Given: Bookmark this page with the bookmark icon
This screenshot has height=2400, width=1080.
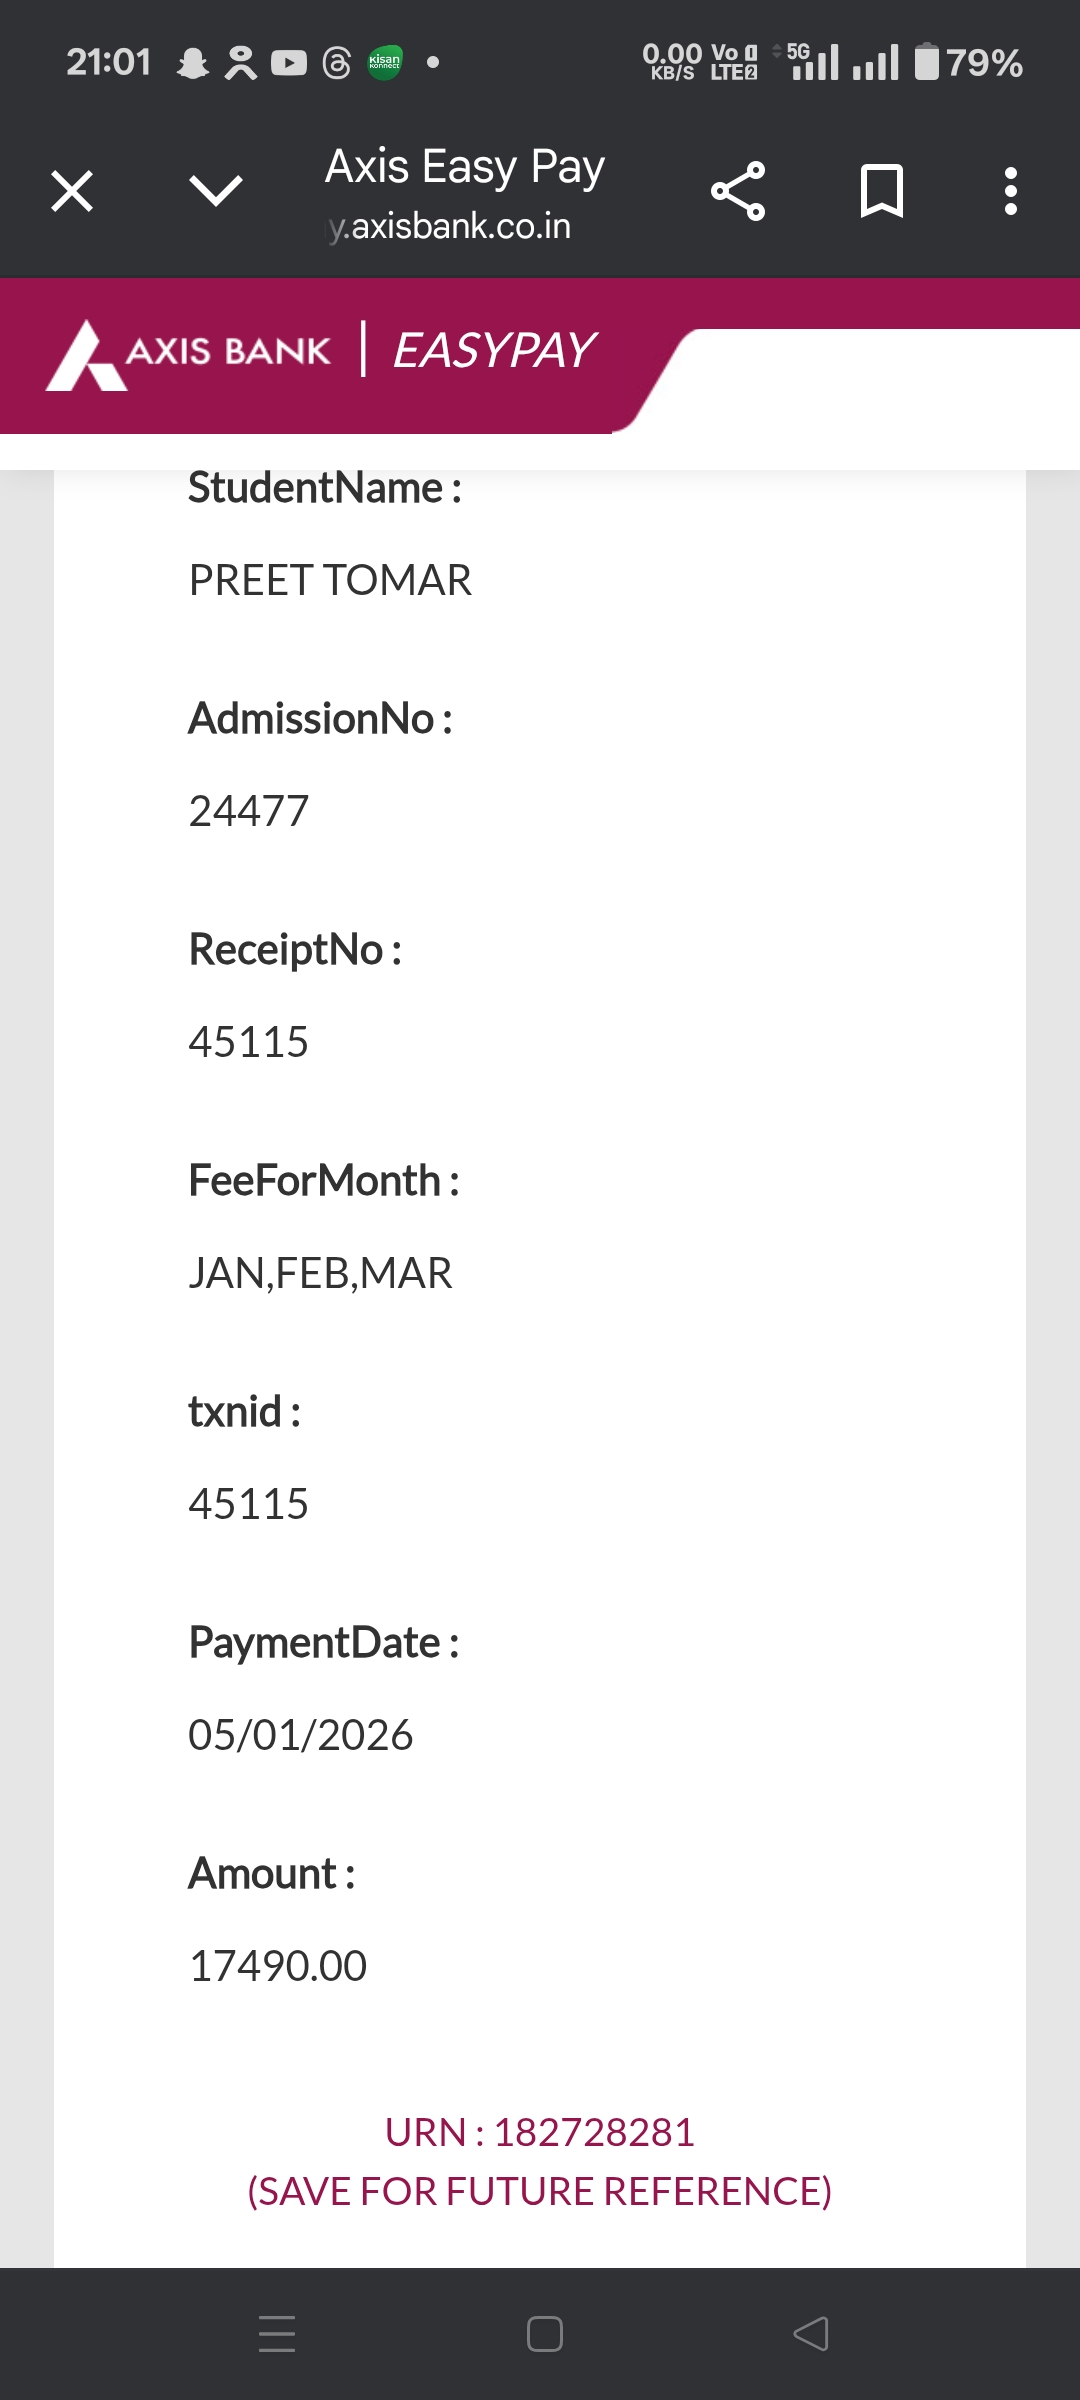Looking at the screenshot, I should click(882, 190).
